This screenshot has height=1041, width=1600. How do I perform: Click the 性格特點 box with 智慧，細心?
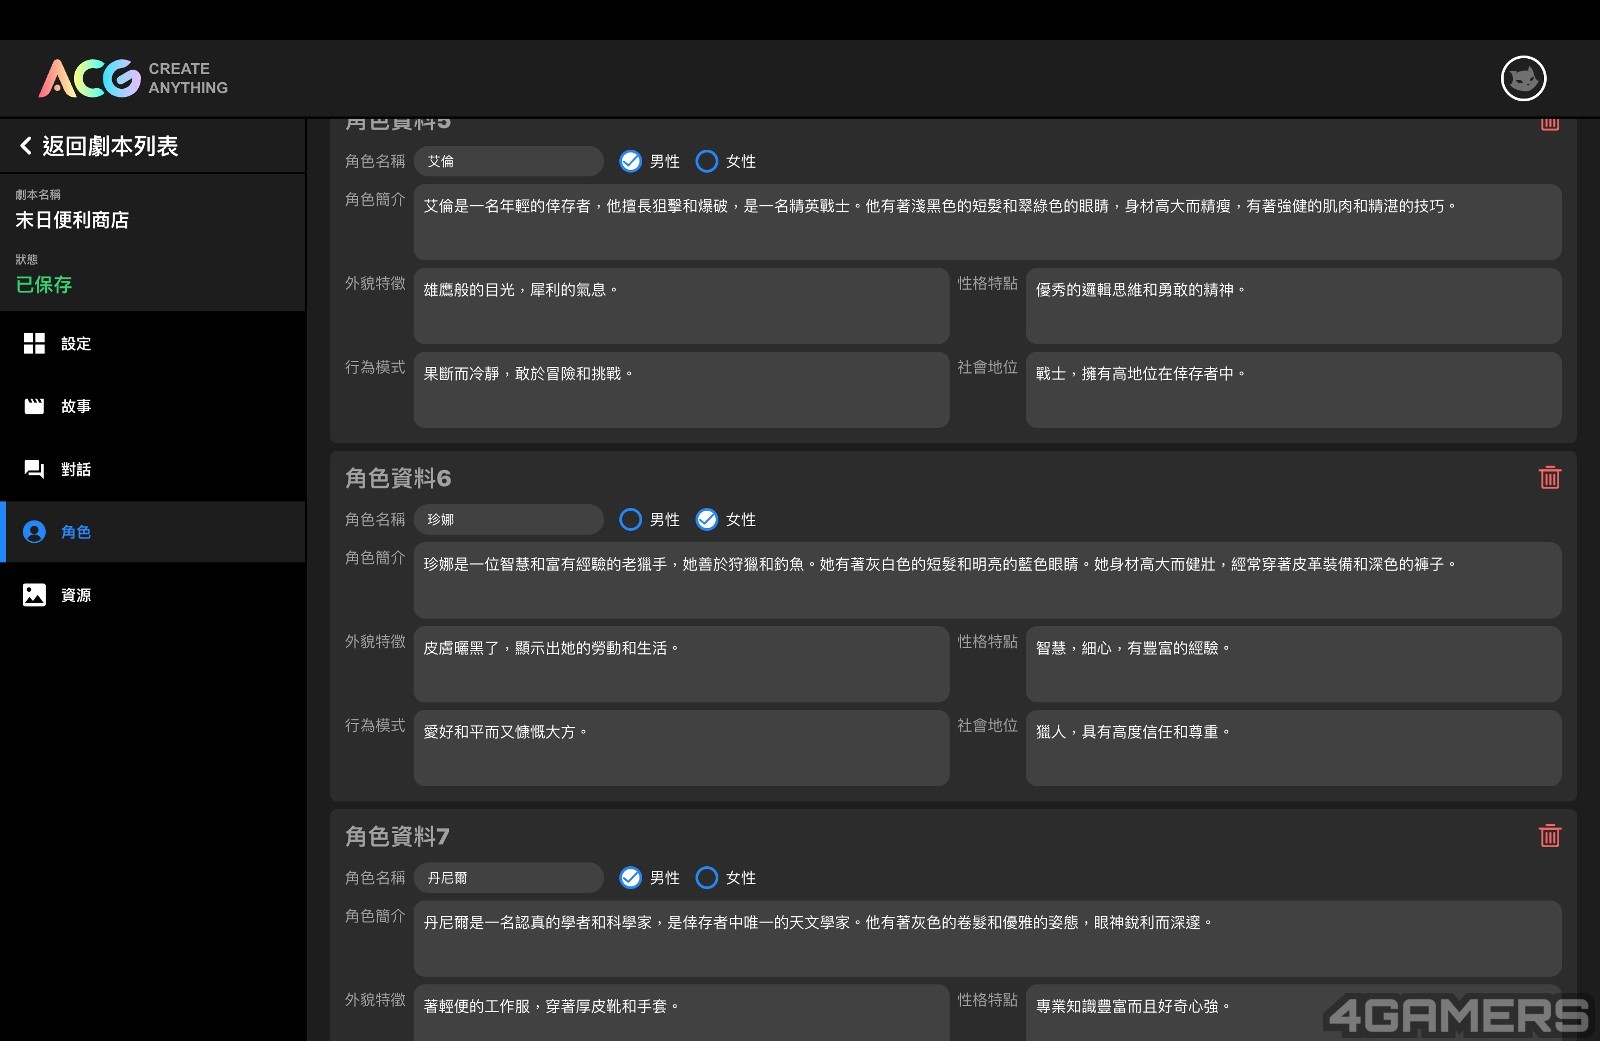pyautogui.click(x=1293, y=664)
